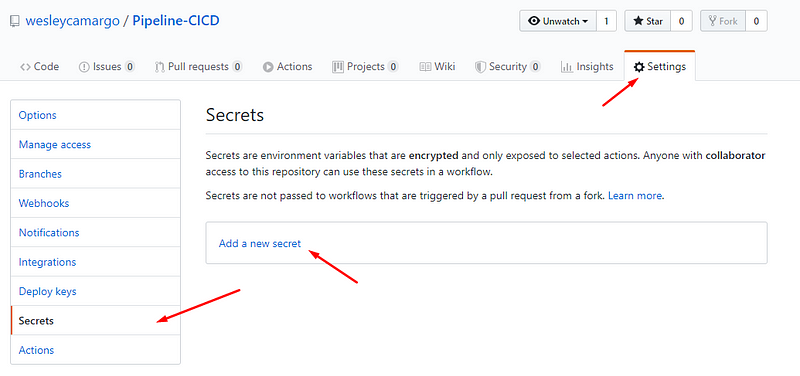The width and height of the screenshot is (800, 376).
Task: Open Webhooks settings in sidebar
Action: click(x=95, y=203)
